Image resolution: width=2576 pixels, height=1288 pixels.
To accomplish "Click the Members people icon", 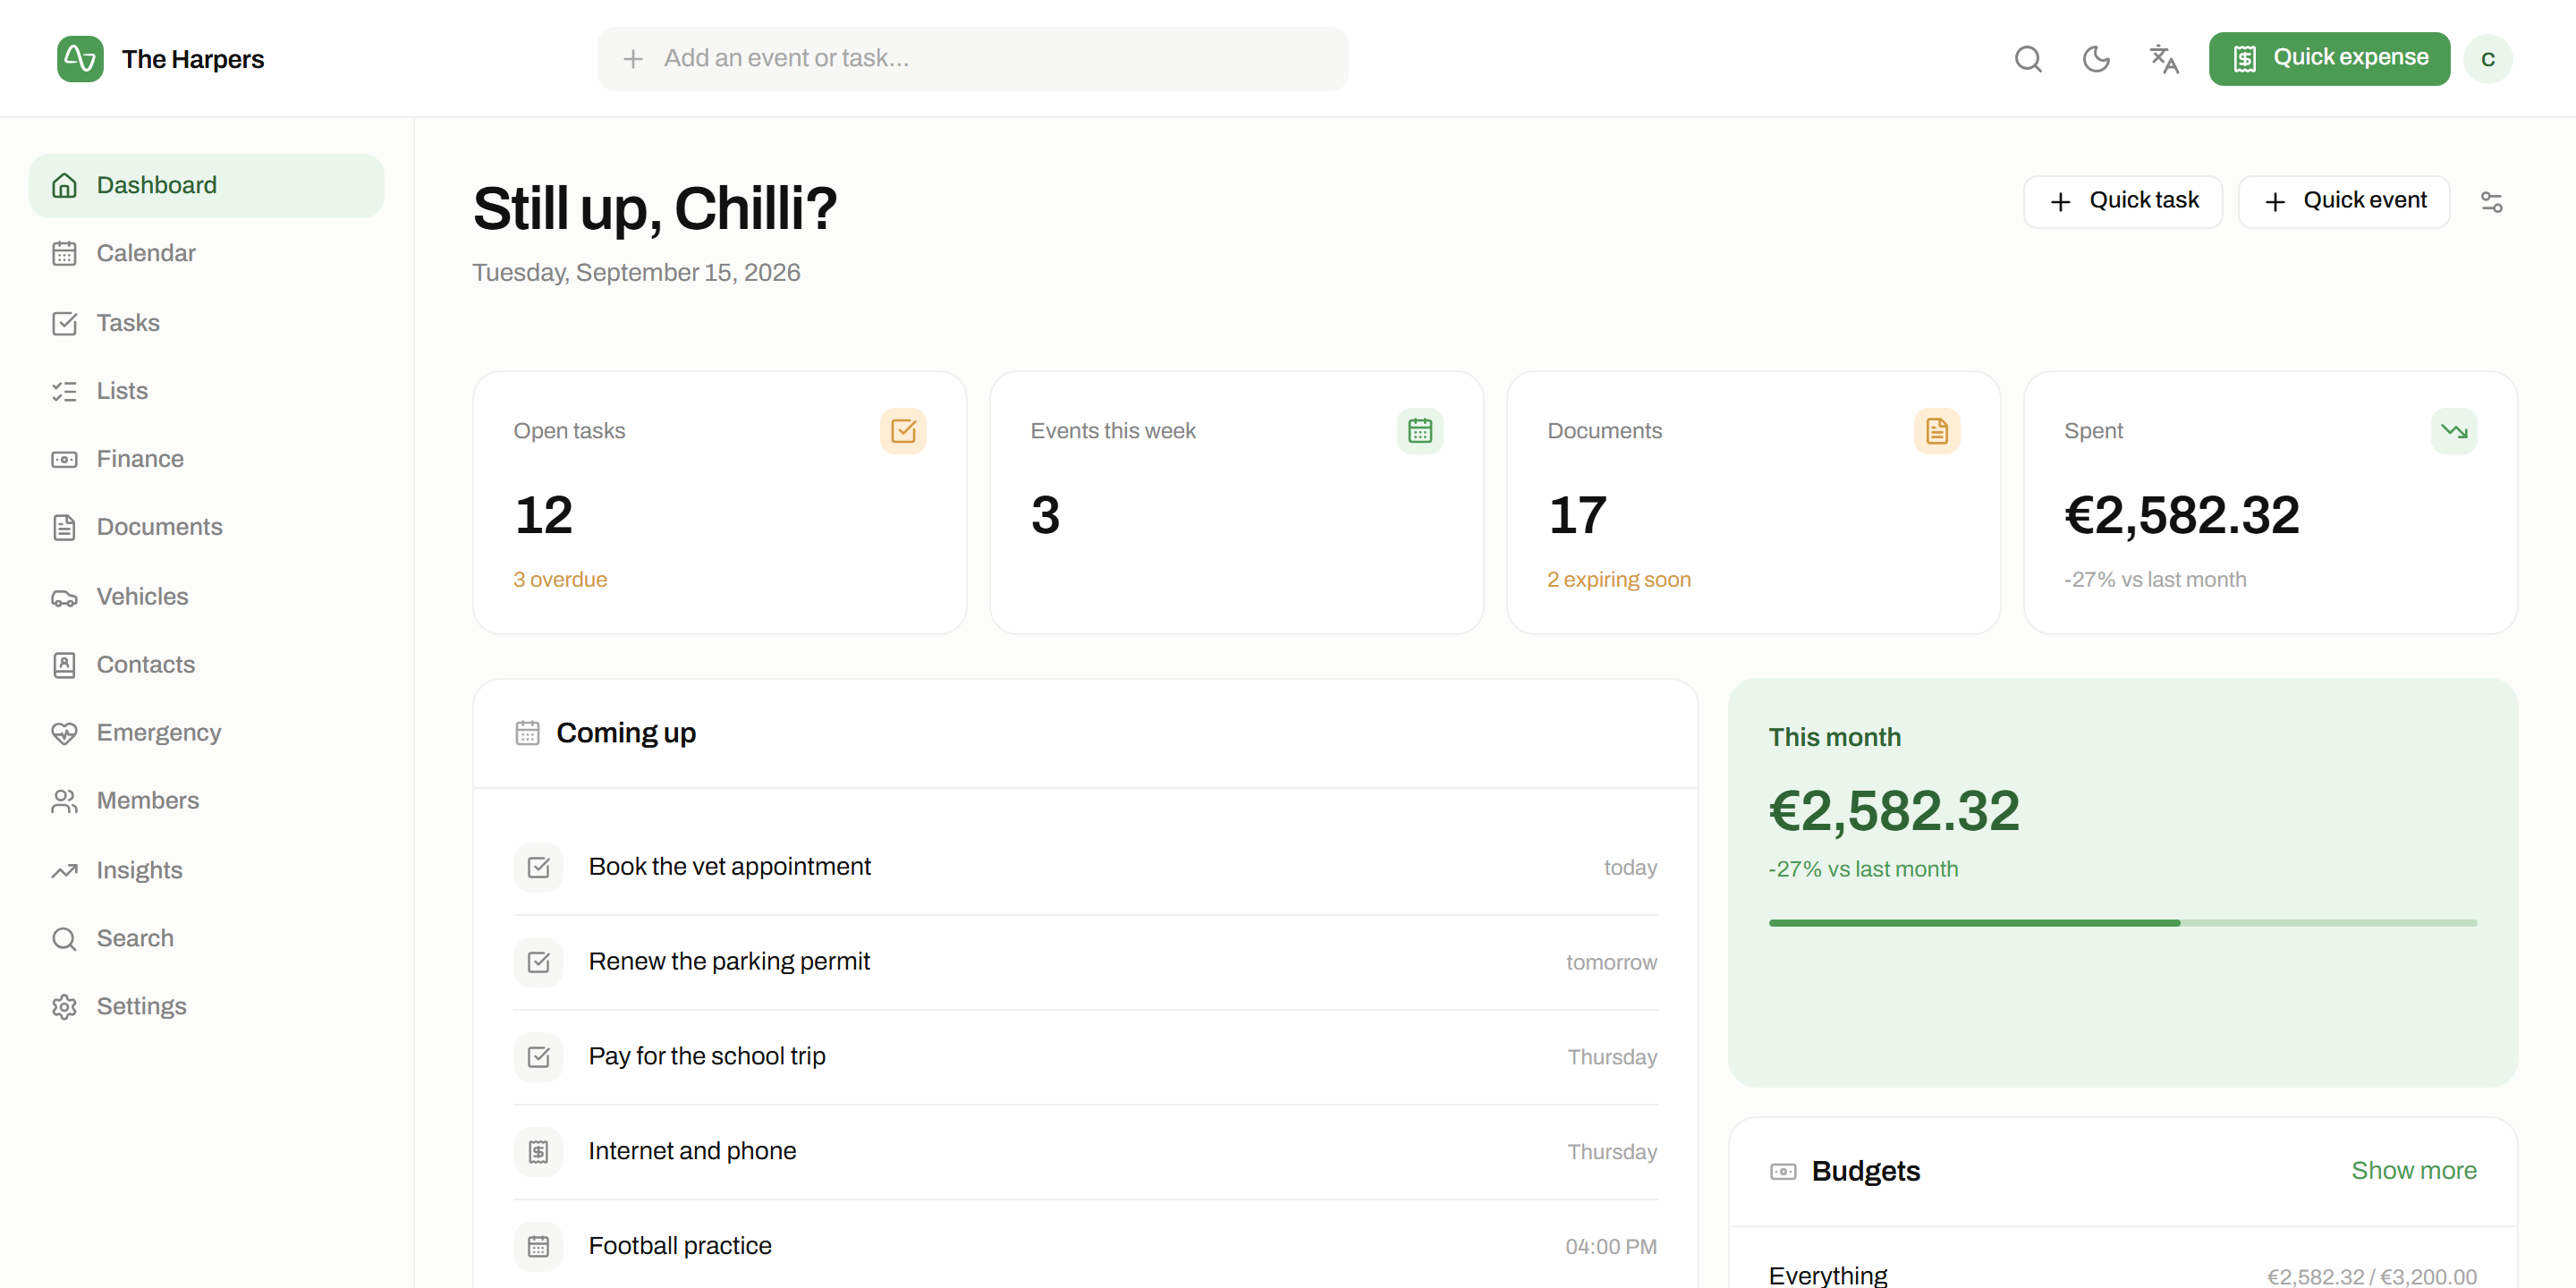I will [64, 801].
